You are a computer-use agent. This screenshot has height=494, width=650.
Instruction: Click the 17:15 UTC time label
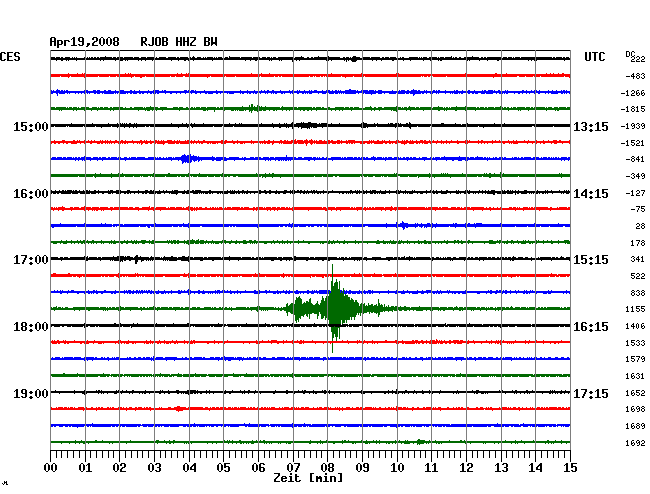[x=591, y=393]
